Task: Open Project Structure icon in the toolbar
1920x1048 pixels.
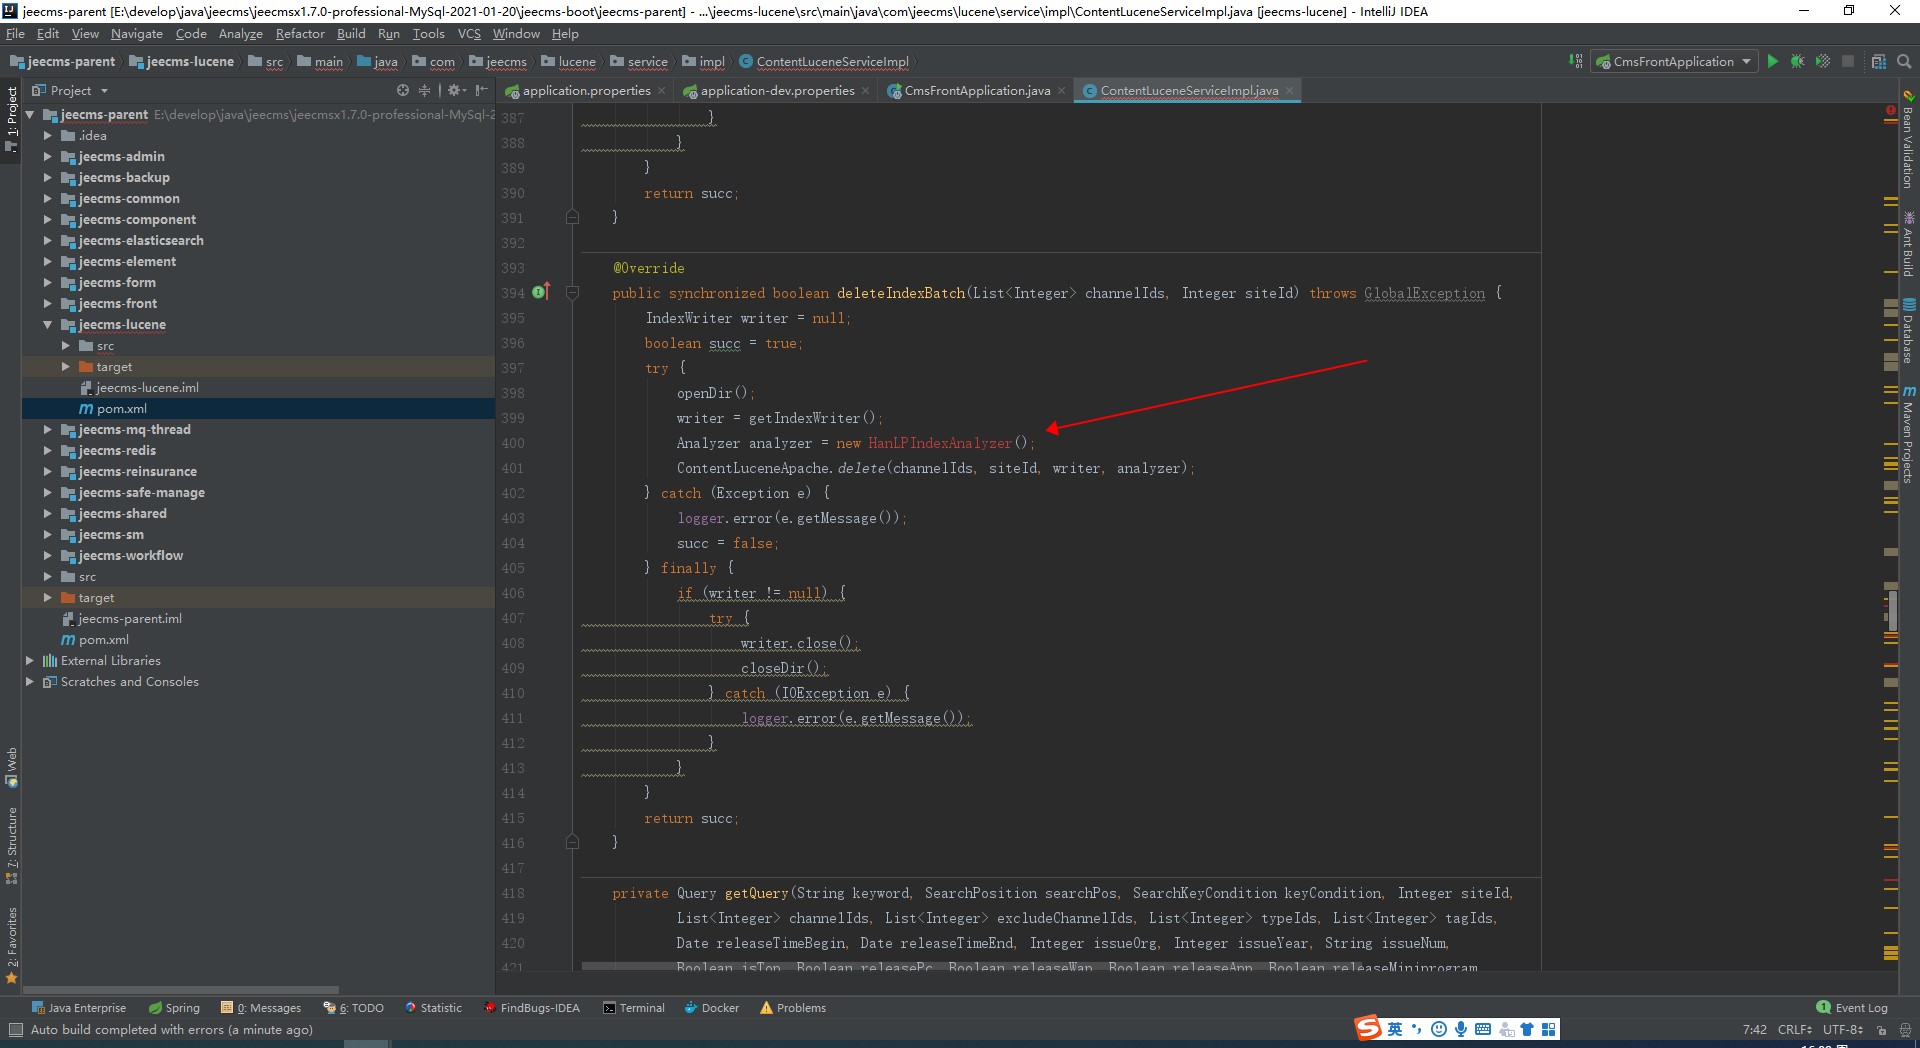Action: (1879, 62)
